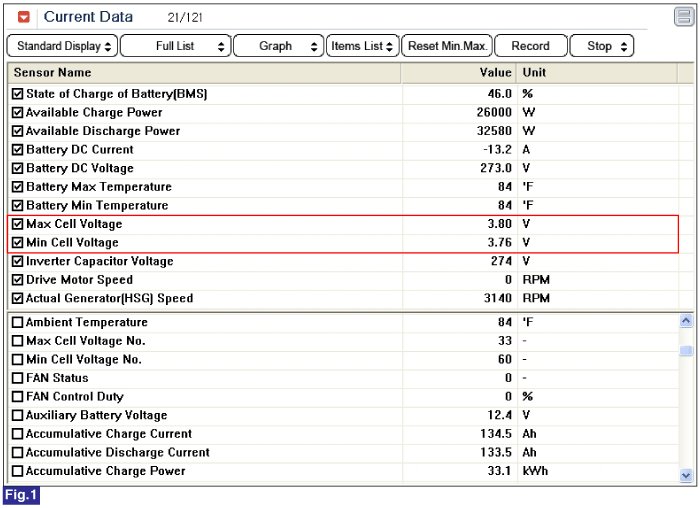
Task: Uncheck Available Charge Power checkbox
Action: point(17,112)
